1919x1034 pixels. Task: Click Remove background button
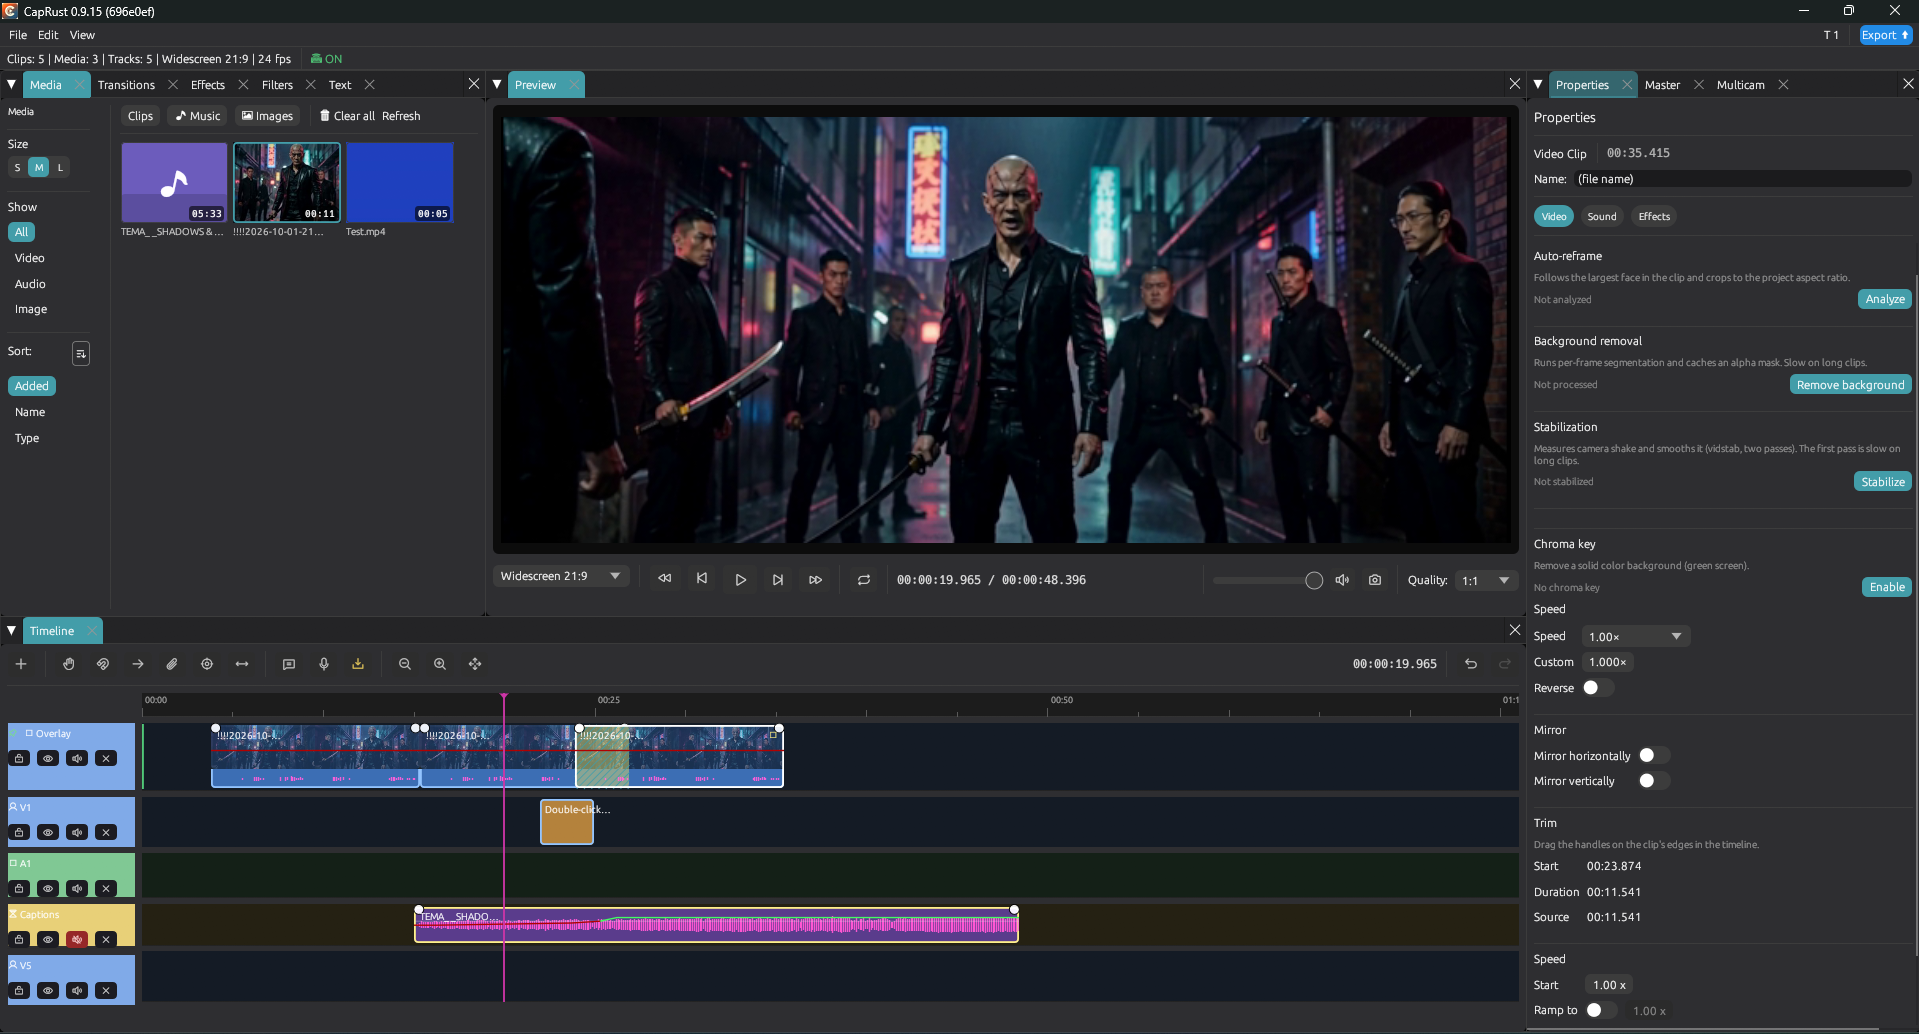(1850, 385)
